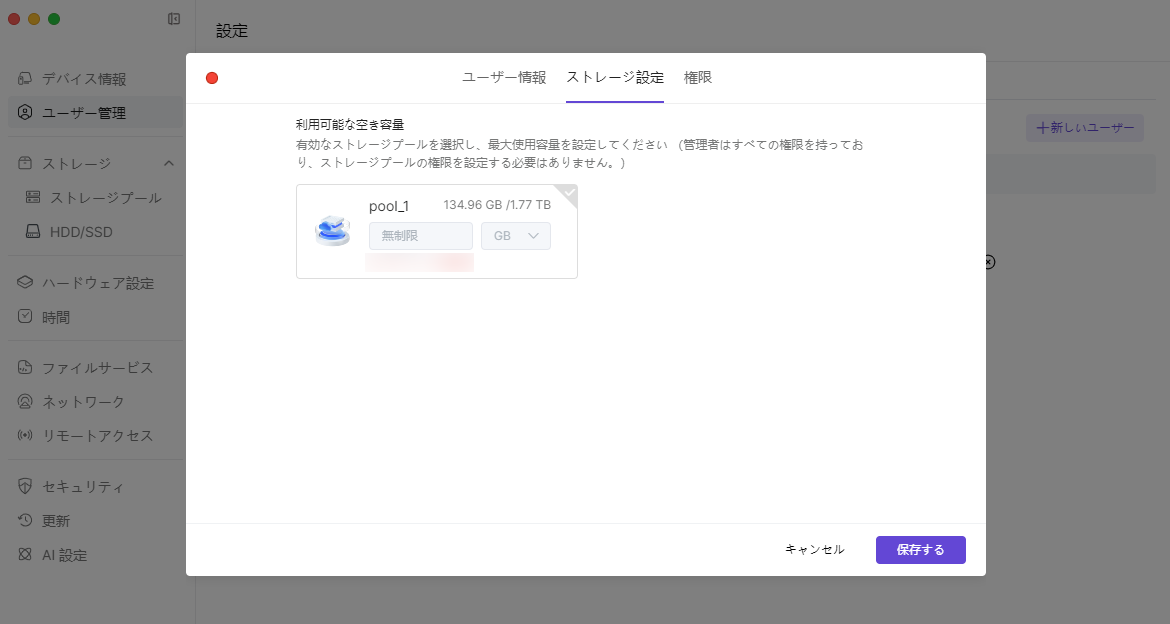The height and width of the screenshot is (624, 1170).
Task: Toggle pool_1 selection checkmark corner
Action: tap(568, 193)
